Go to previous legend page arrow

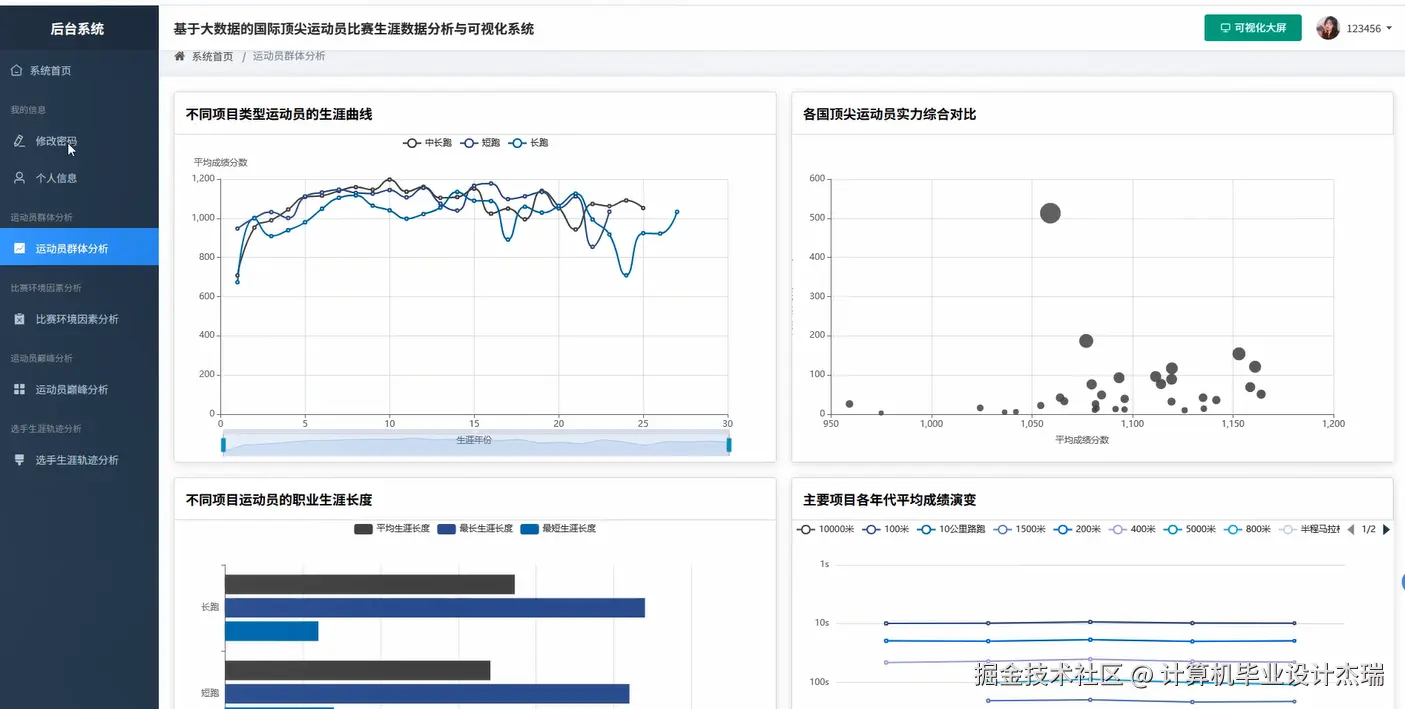(1352, 530)
